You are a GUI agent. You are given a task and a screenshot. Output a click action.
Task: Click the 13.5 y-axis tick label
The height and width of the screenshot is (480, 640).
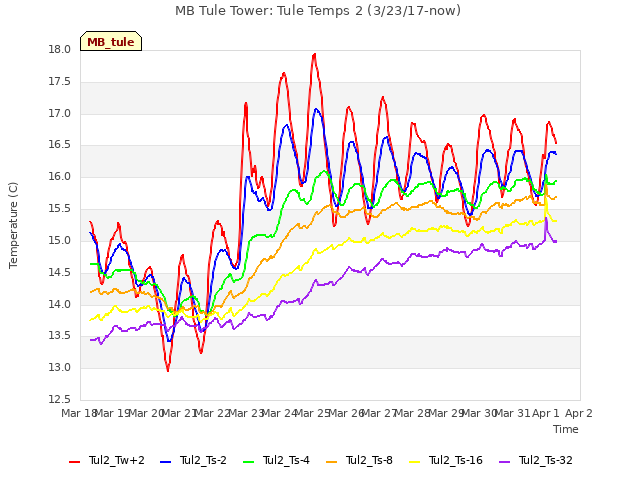[60, 336]
